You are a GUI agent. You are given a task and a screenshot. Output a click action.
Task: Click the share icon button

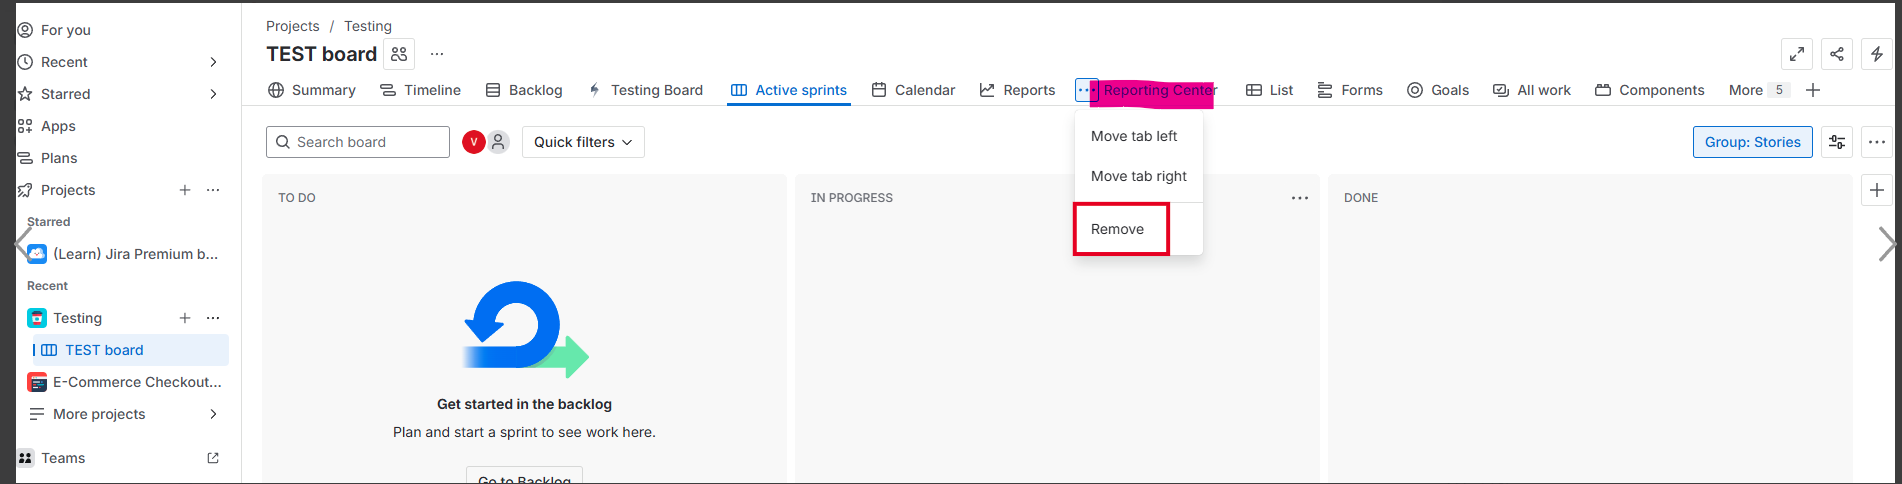pos(1836,54)
